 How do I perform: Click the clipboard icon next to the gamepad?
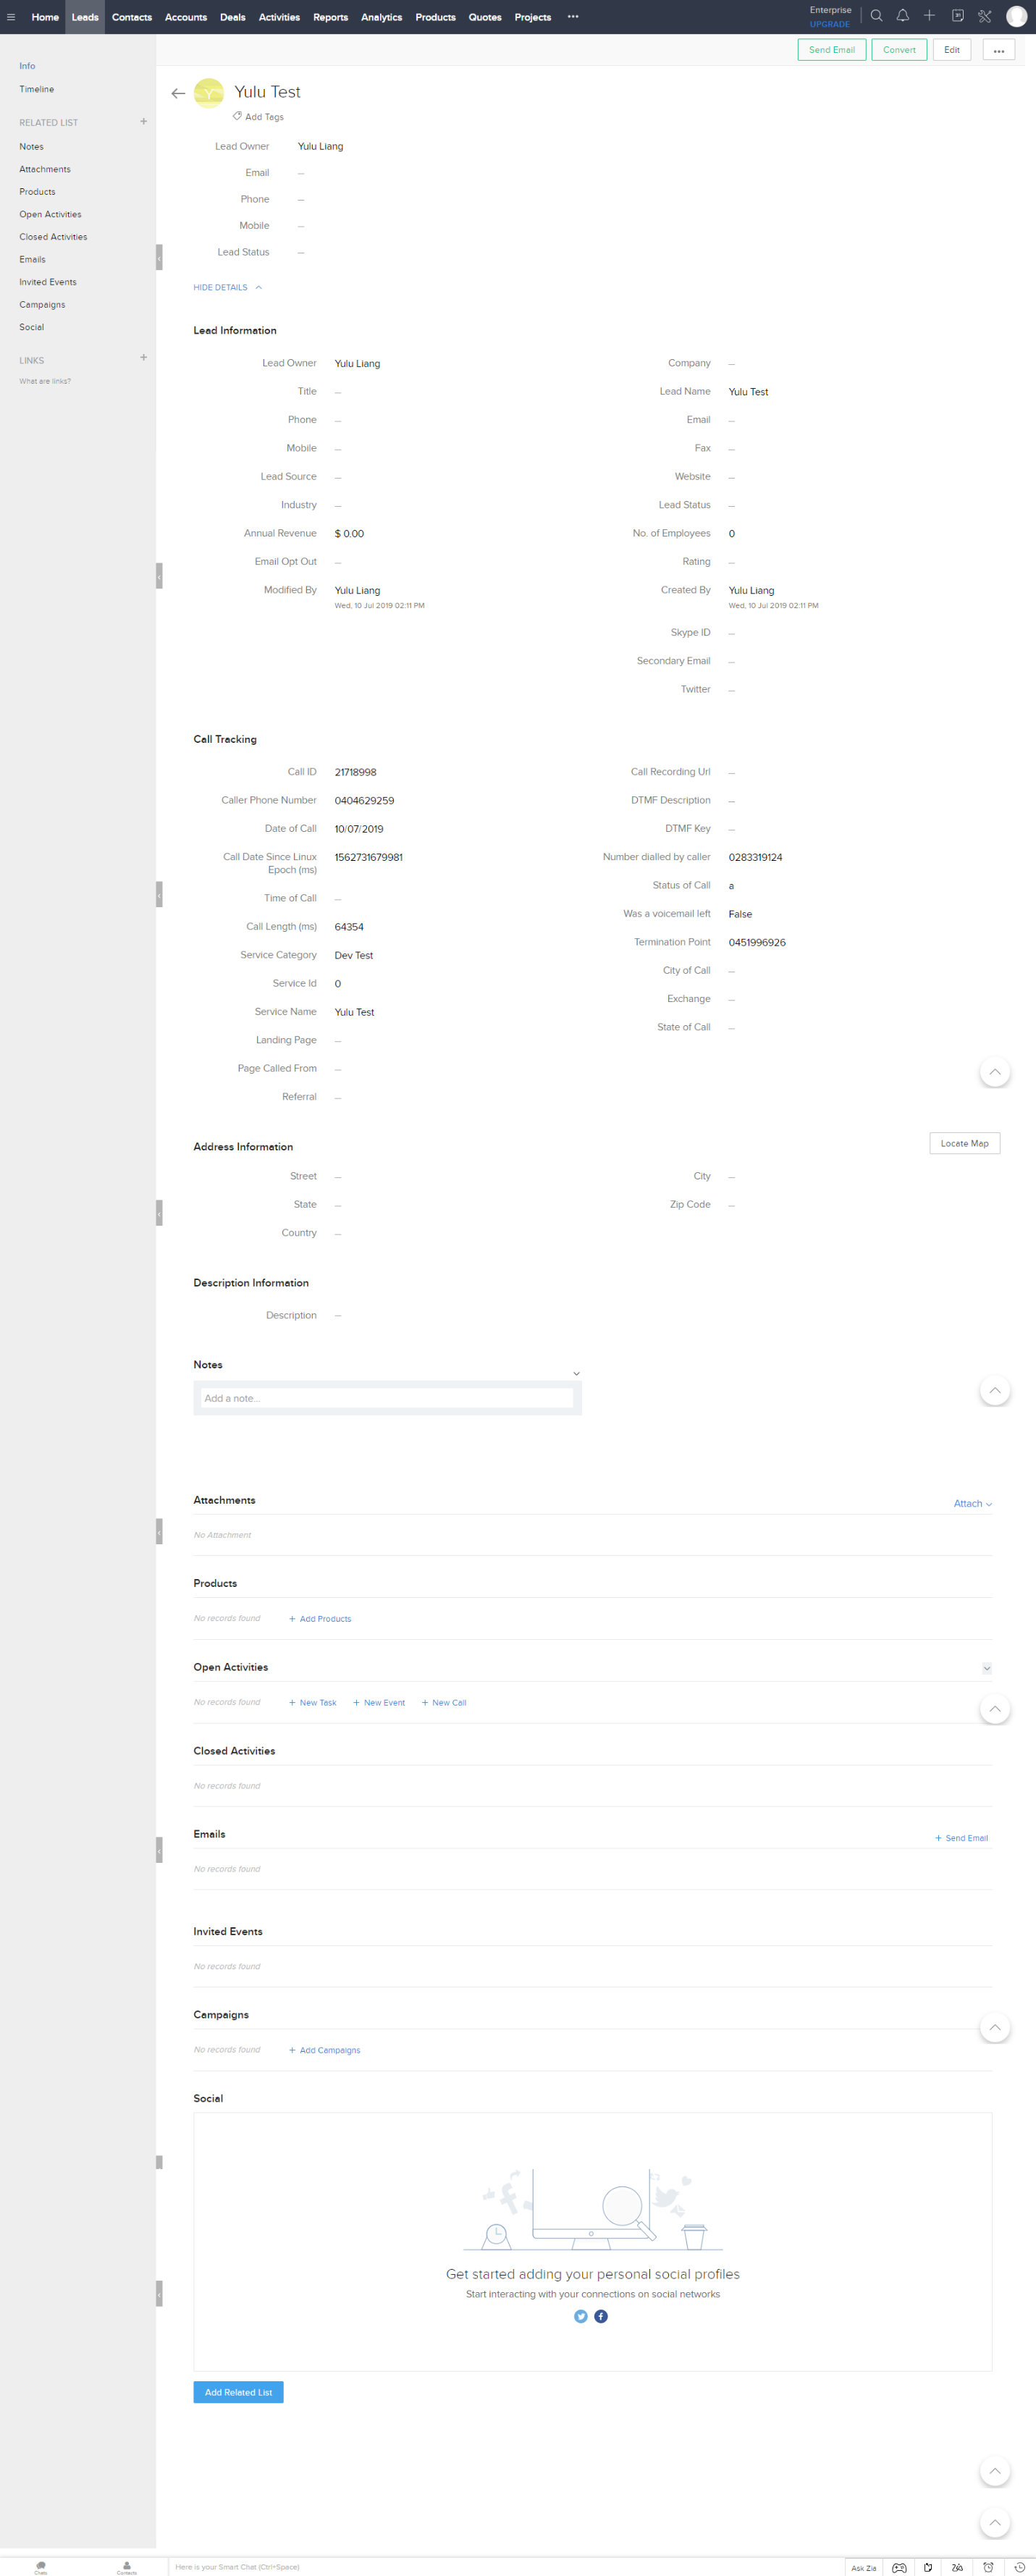[x=928, y=2567]
